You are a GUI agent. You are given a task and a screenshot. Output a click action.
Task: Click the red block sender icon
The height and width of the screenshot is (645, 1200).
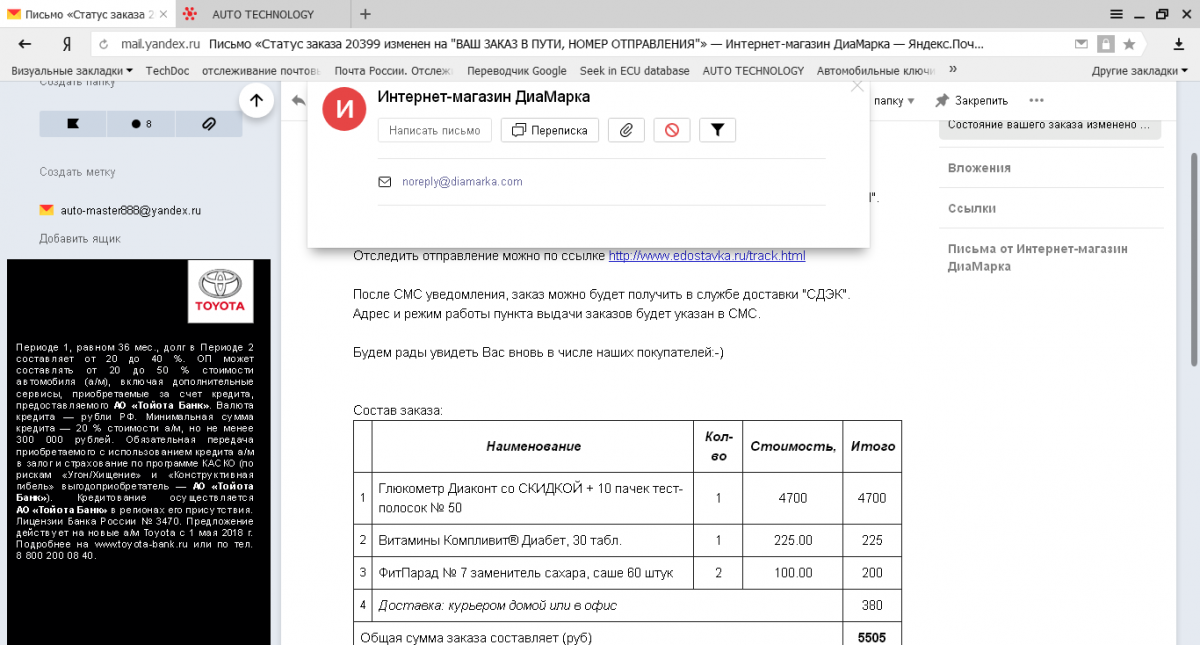672,130
